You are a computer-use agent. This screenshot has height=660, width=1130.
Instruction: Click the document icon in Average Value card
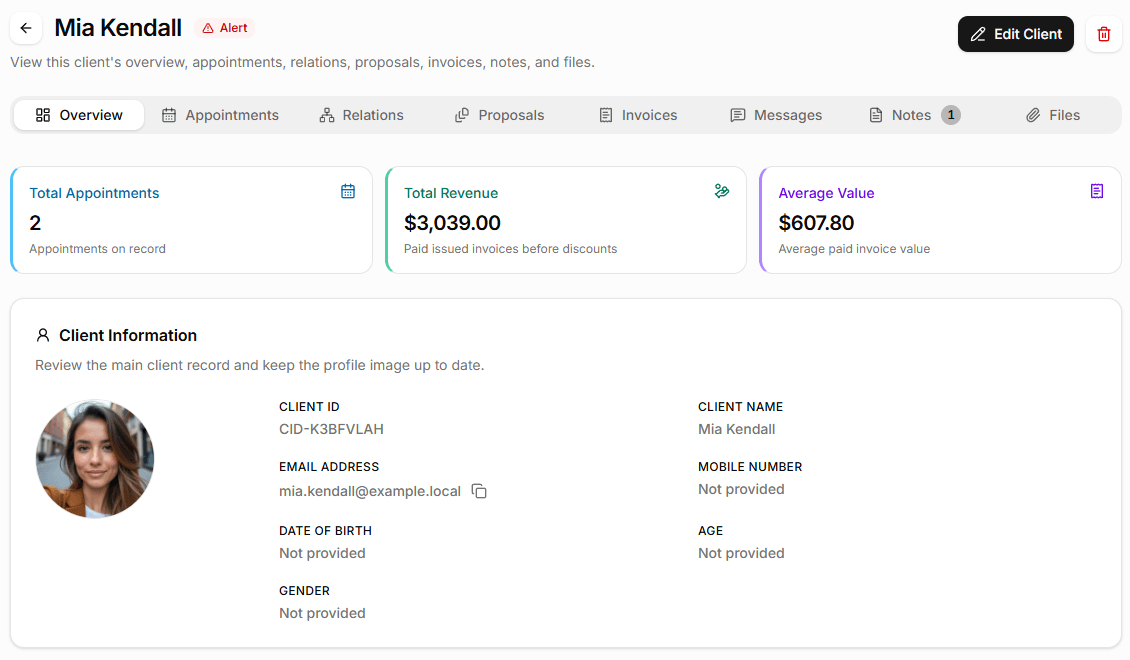point(1097,191)
